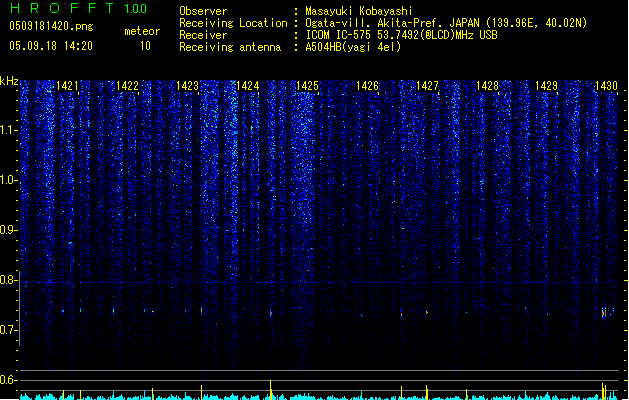Click observer name Masayuki Kobayashi
Screen dimensions: 629x400
359,11
